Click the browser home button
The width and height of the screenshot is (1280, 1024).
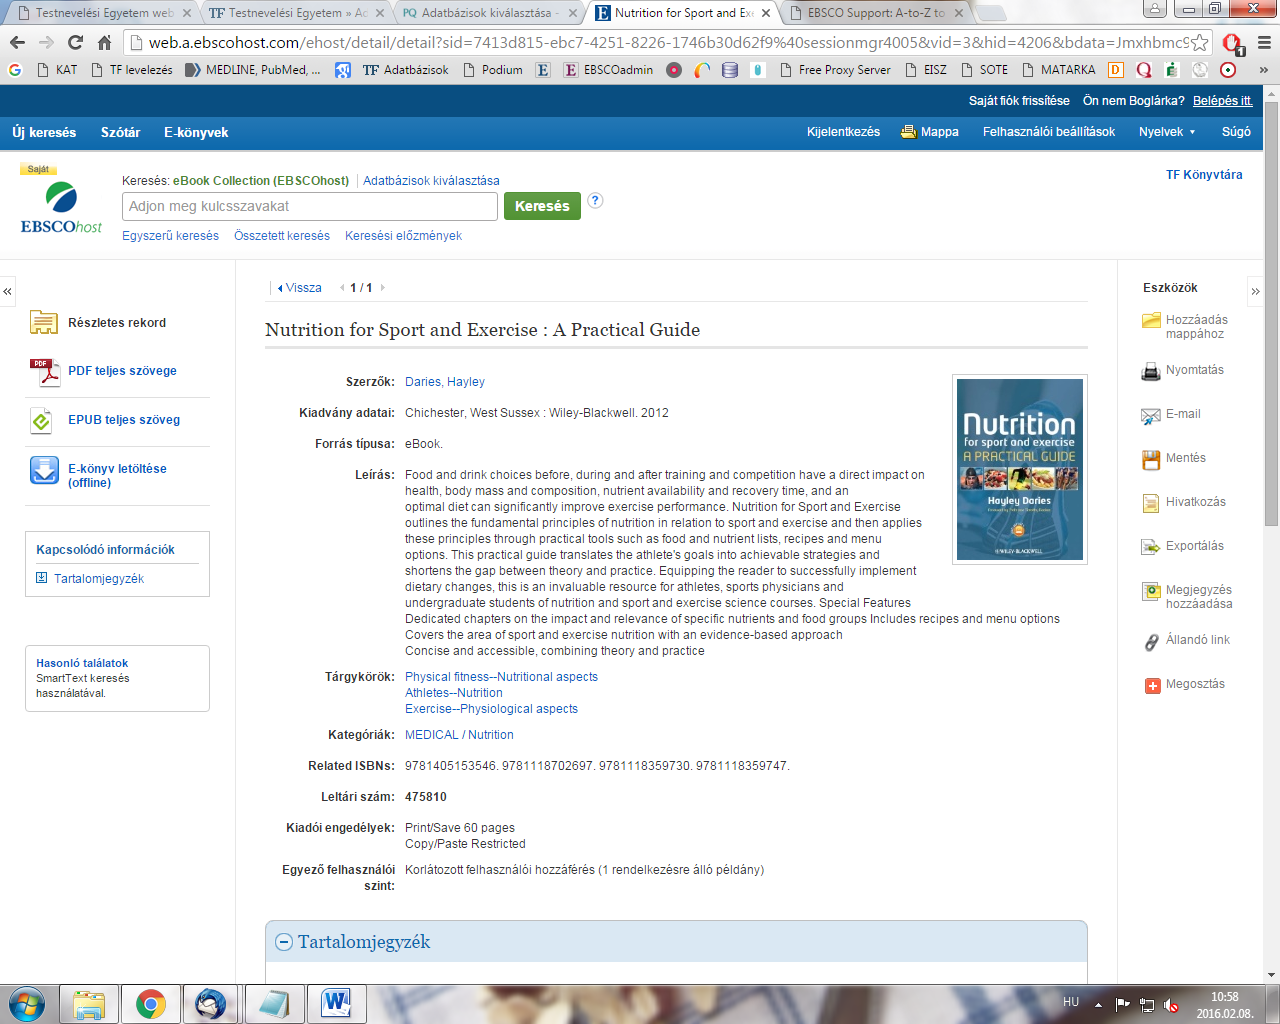(104, 42)
